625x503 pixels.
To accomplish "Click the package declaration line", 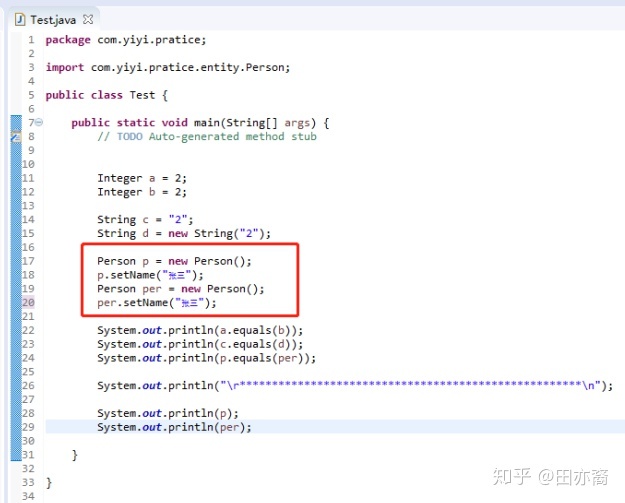I will [126, 40].
